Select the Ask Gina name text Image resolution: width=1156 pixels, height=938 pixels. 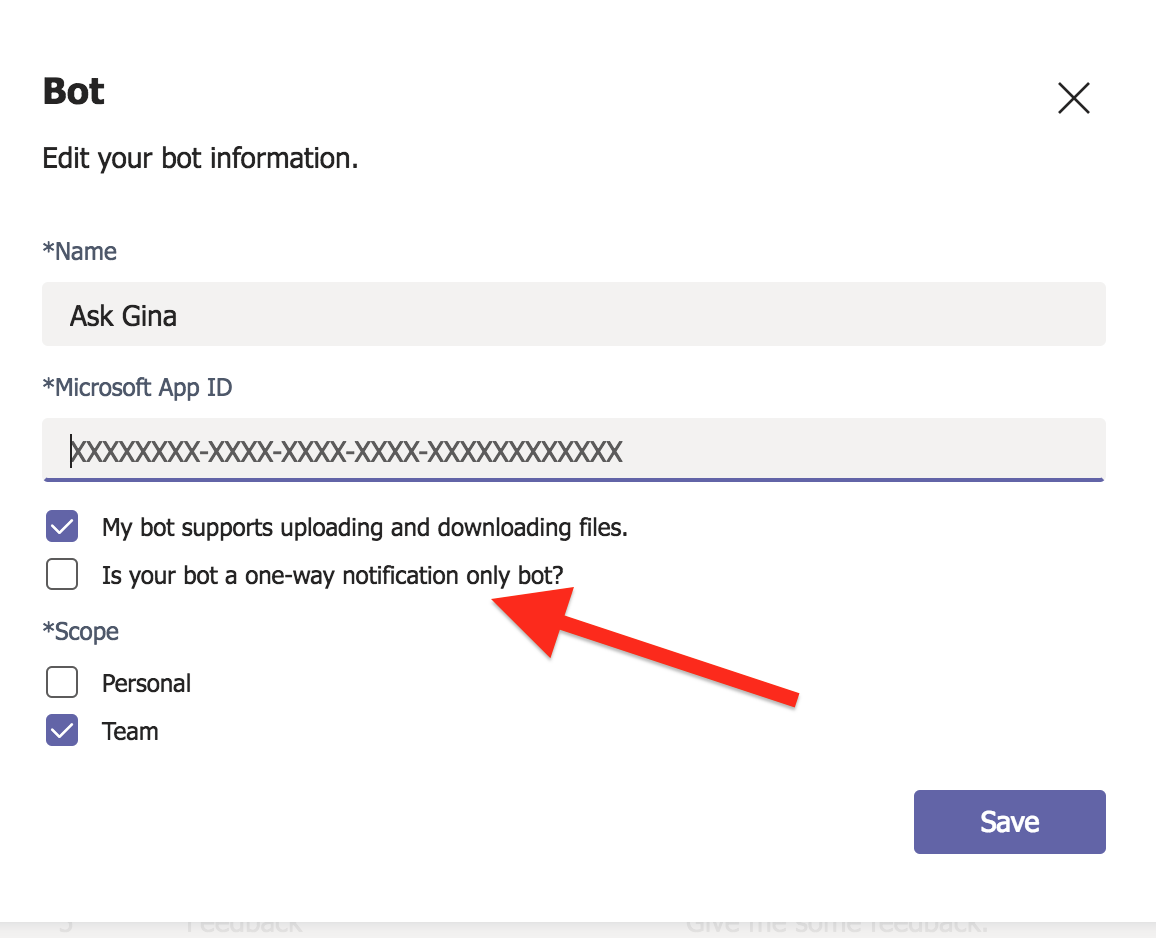pyautogui.click(x=123, y=315)
